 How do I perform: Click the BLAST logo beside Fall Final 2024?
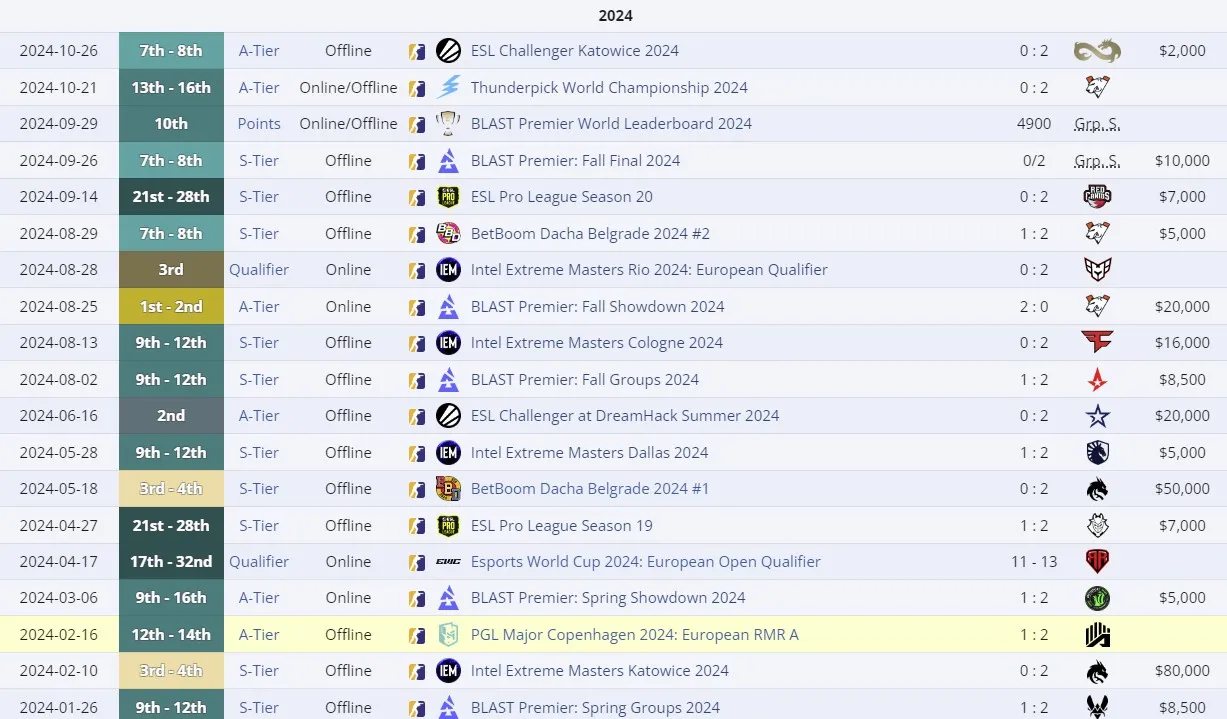coord(449,160)
